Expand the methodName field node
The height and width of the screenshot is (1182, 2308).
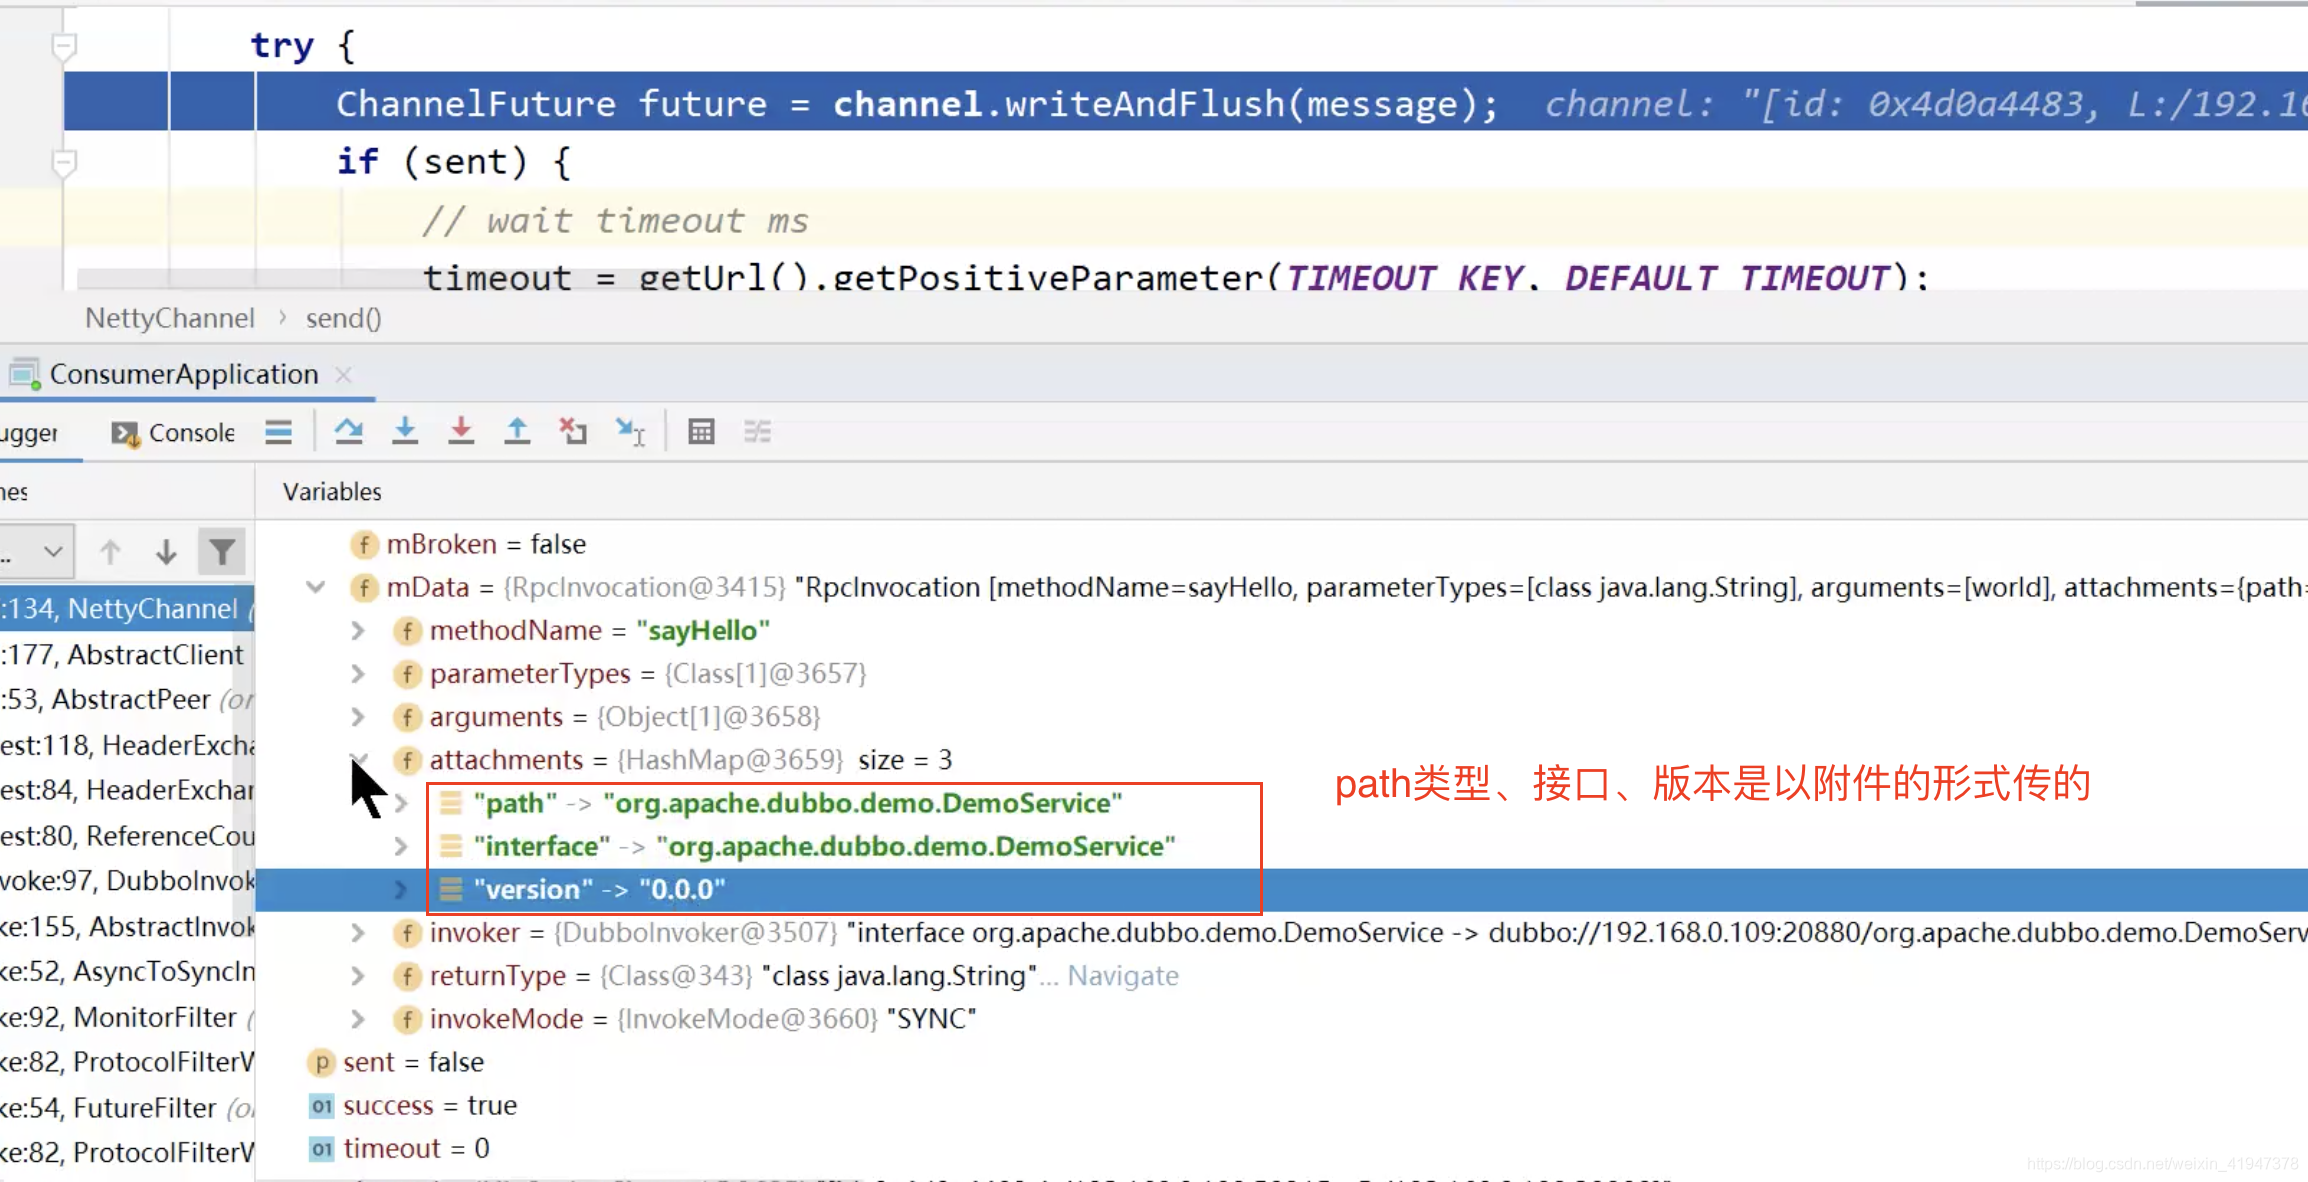[x=358, y=630]
